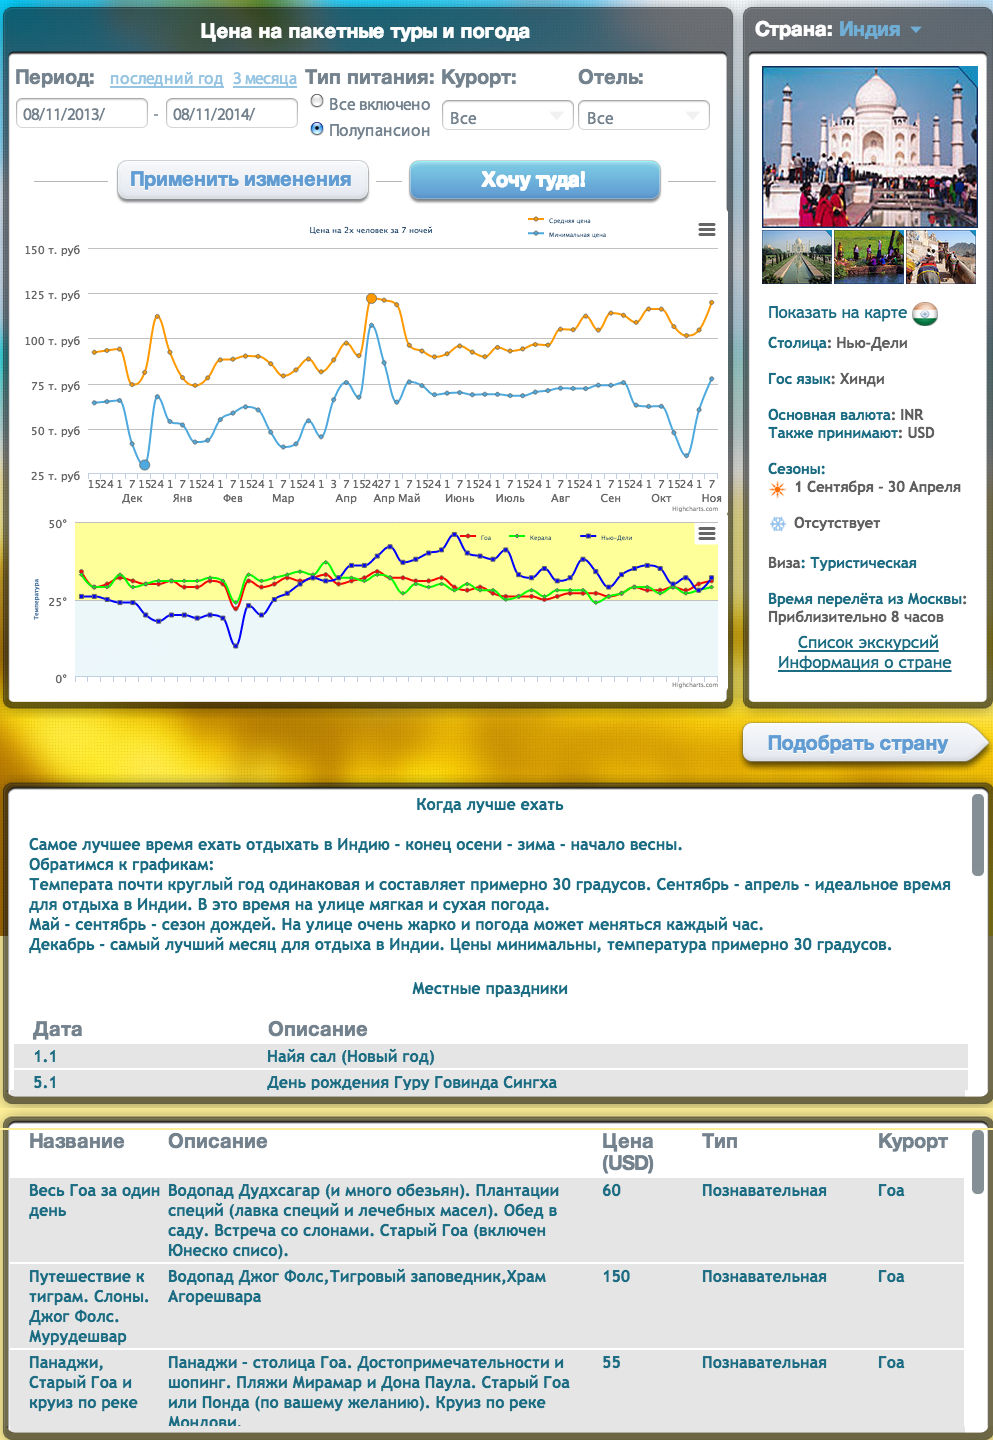Click the 'Подобрать страну' button

click(x=864, y=743)
